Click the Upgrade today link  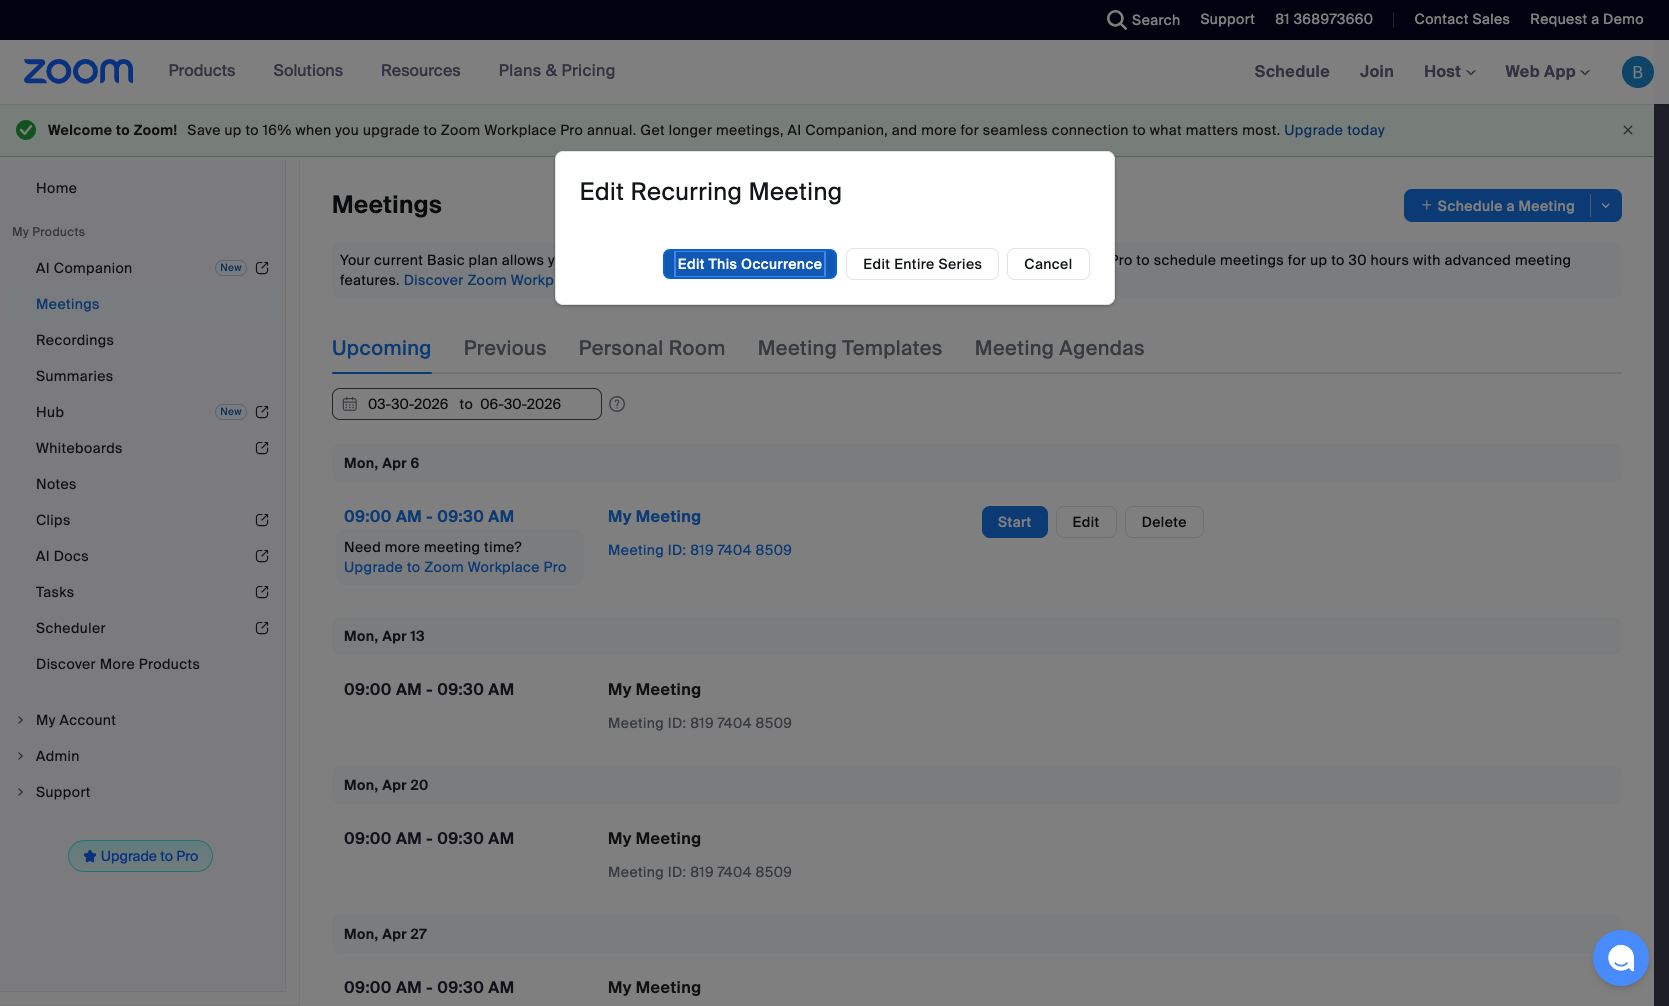1335,130
